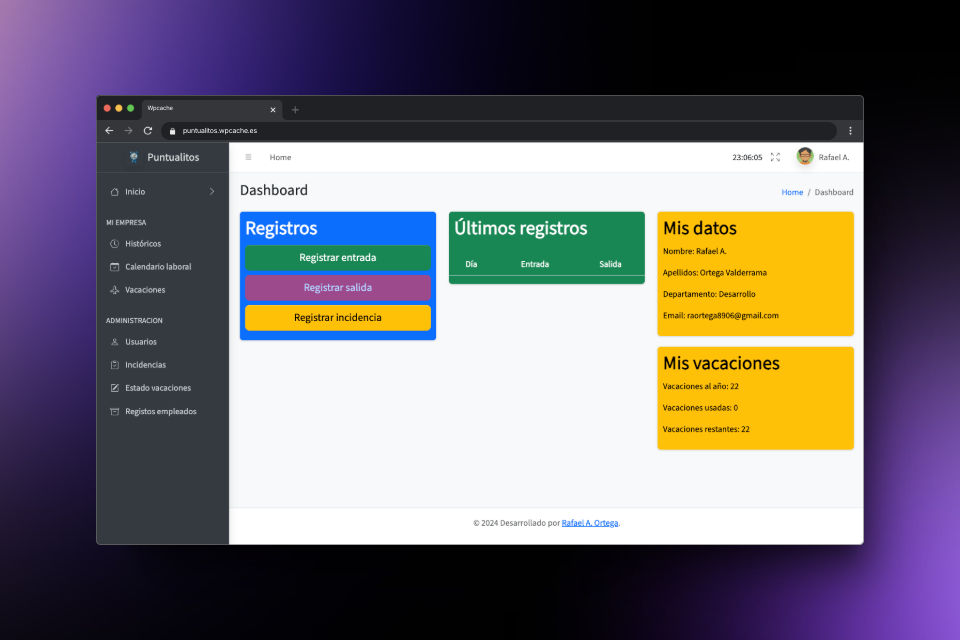Click the Salida column header
Viewport: 960px width, 640px height.
click(610, 265)
